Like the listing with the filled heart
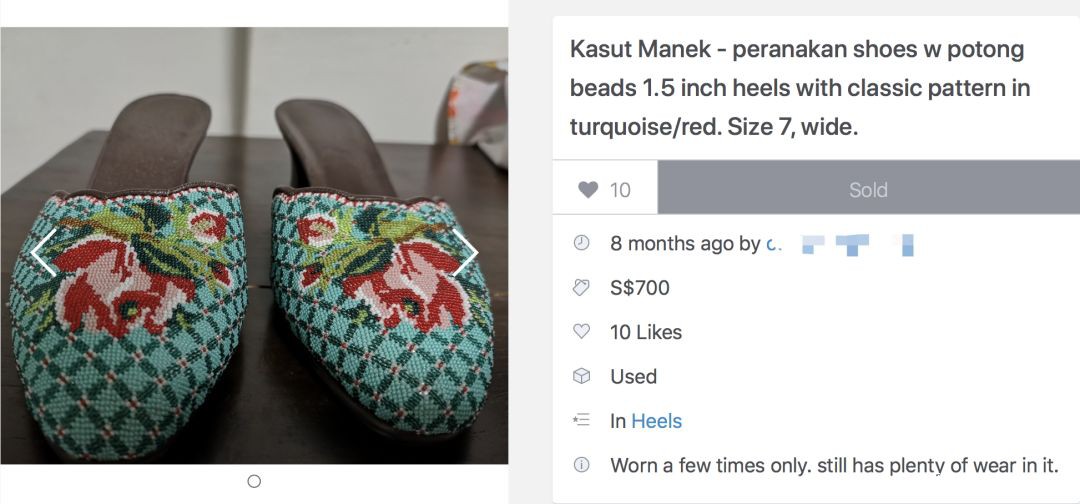This screenshot has height=504, width=1080. tap(605, 189)
